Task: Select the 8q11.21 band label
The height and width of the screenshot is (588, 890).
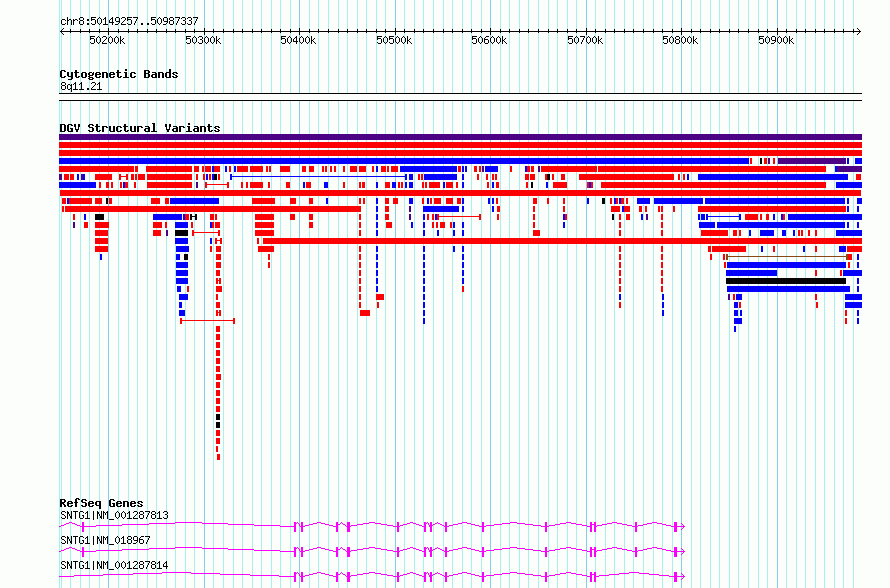Action: 81,86
